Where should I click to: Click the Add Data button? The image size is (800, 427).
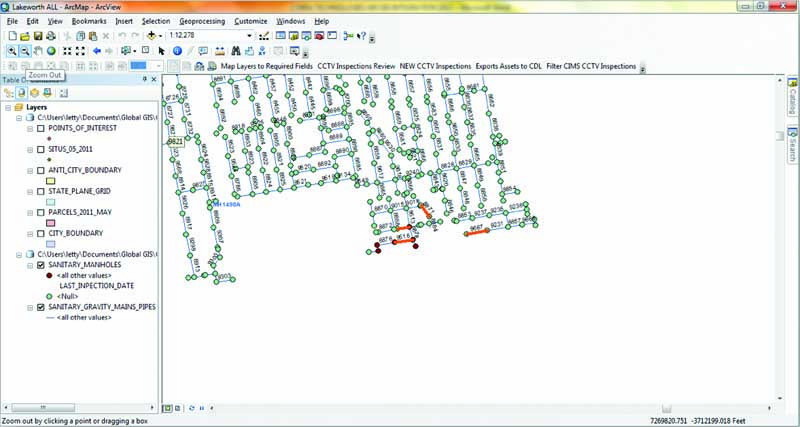(x=151, y=36)
